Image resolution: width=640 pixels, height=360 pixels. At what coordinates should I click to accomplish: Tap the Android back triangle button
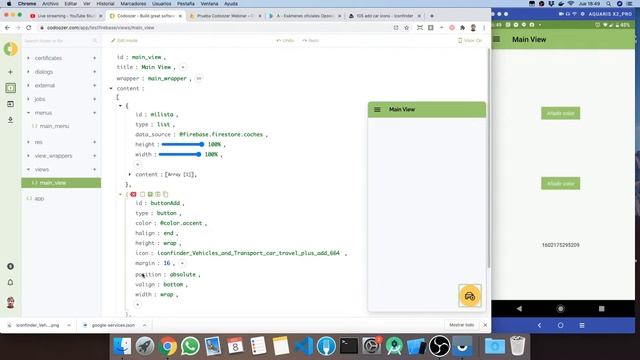click(519, 309)
